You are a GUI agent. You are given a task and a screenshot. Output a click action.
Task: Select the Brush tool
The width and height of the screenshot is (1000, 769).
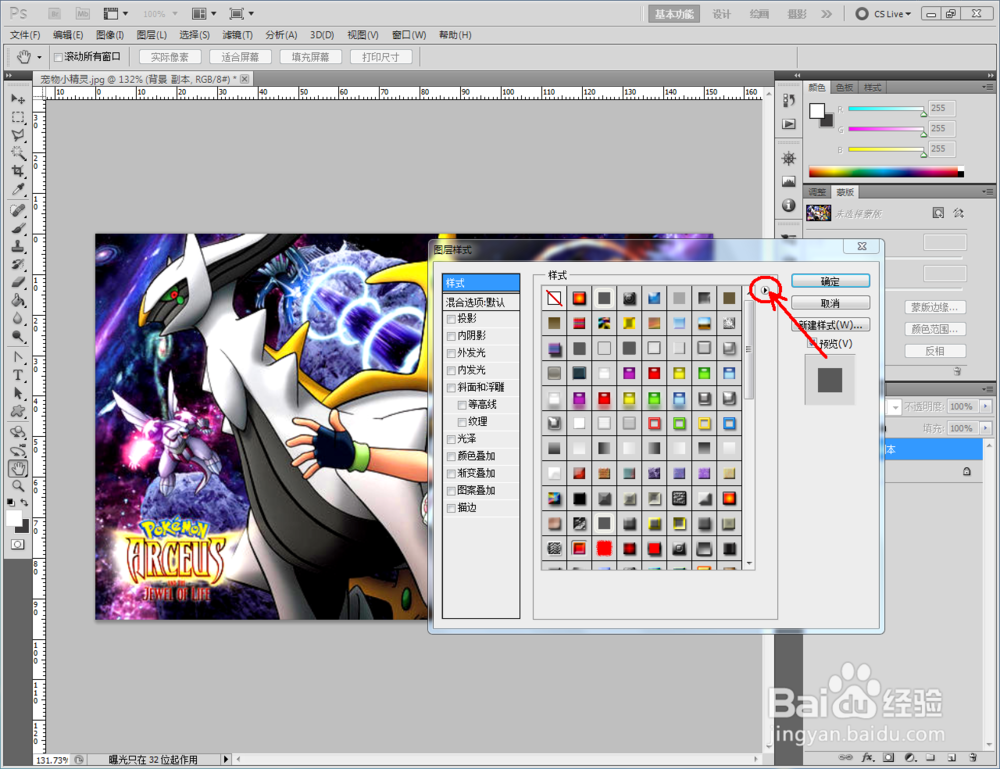click(x=18, y=228)
